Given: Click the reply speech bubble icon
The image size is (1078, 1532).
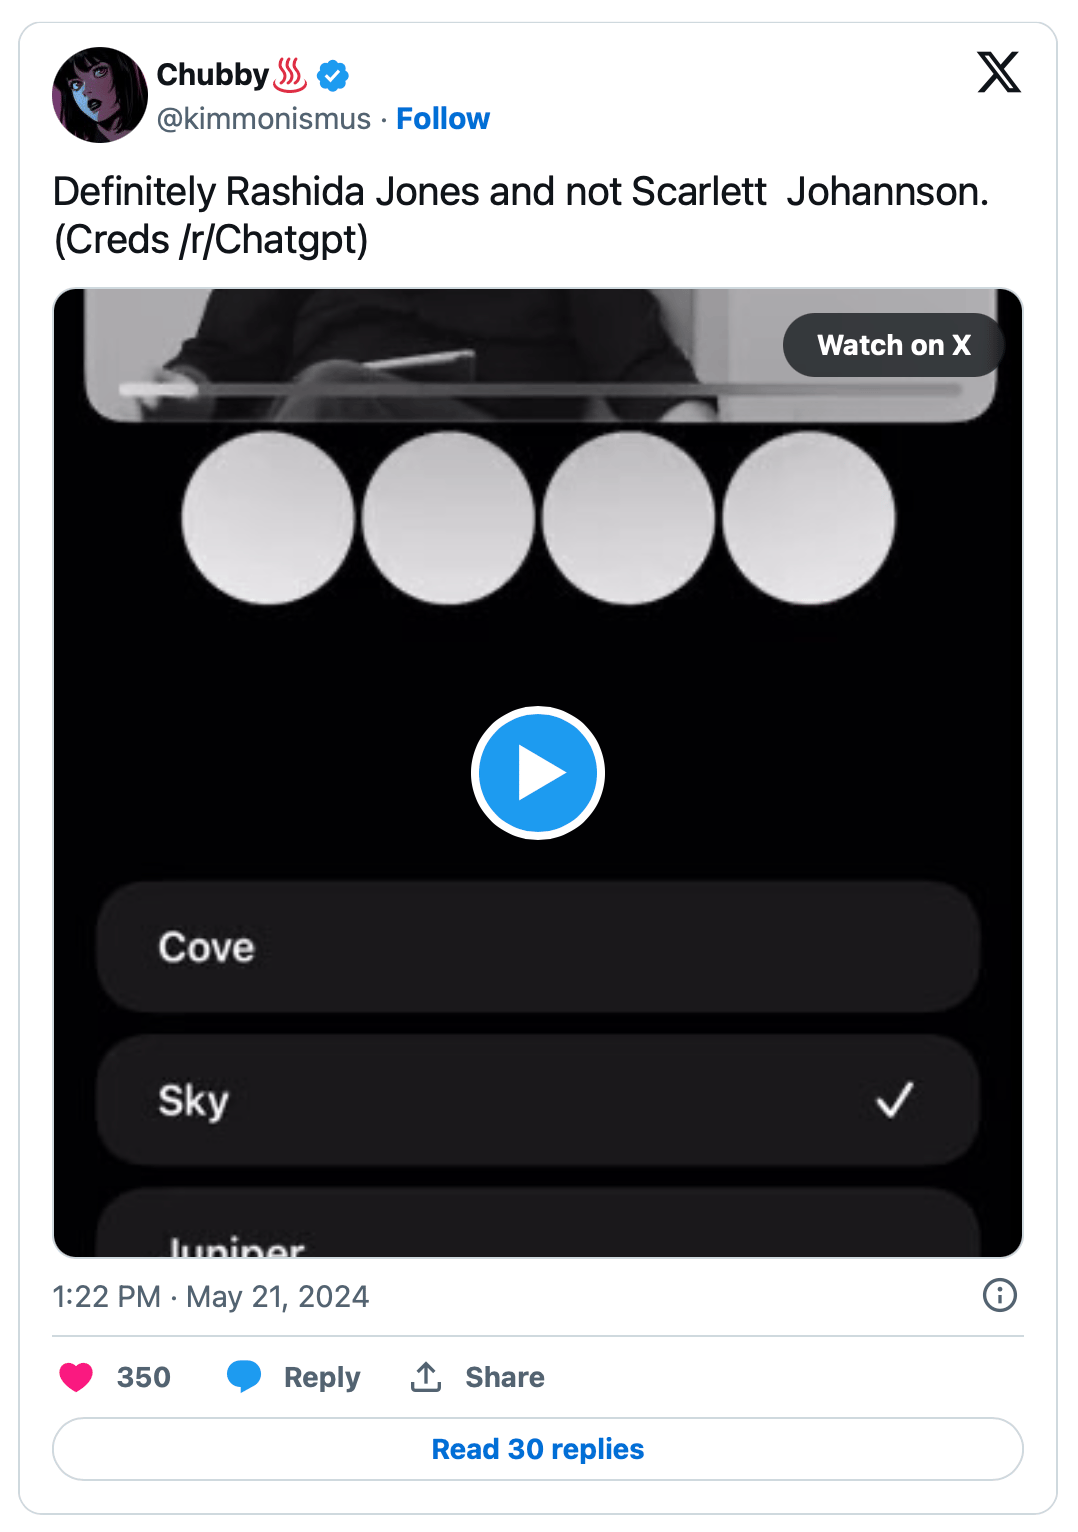Looking at the screenshot, I should click(244, 1376).
